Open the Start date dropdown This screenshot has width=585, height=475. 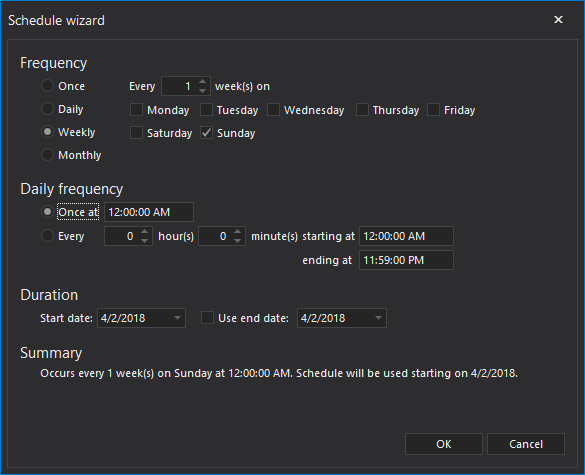coord(178,318)
